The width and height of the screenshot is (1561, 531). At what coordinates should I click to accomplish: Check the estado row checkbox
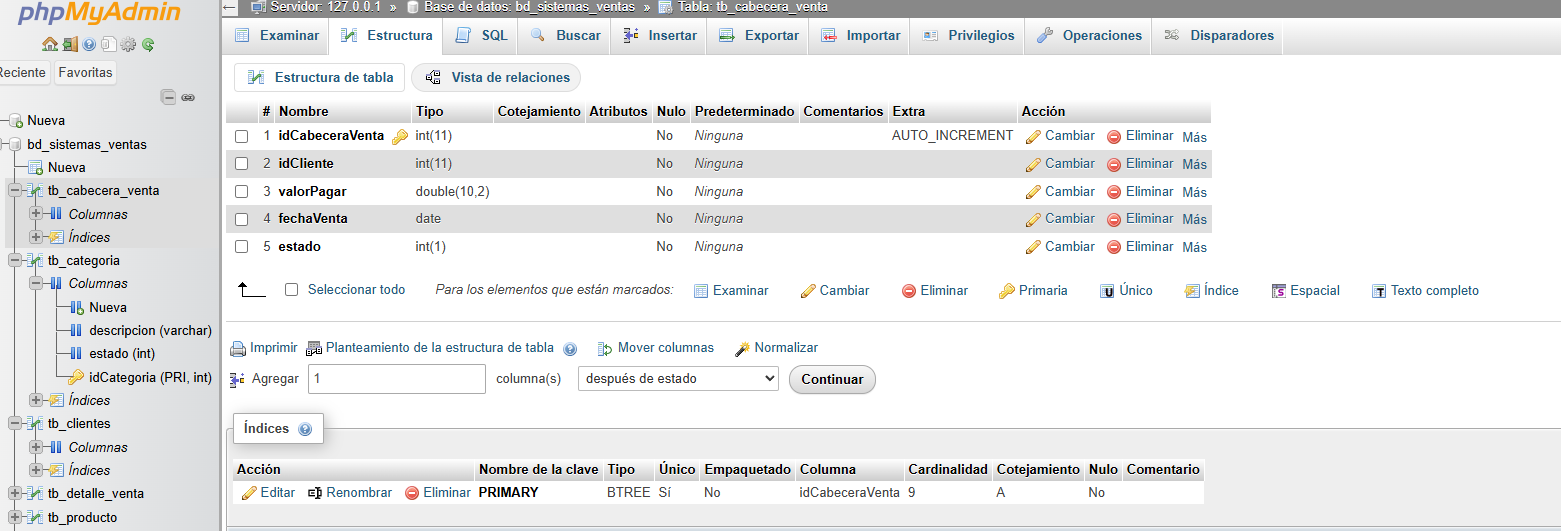pos(241,247)
